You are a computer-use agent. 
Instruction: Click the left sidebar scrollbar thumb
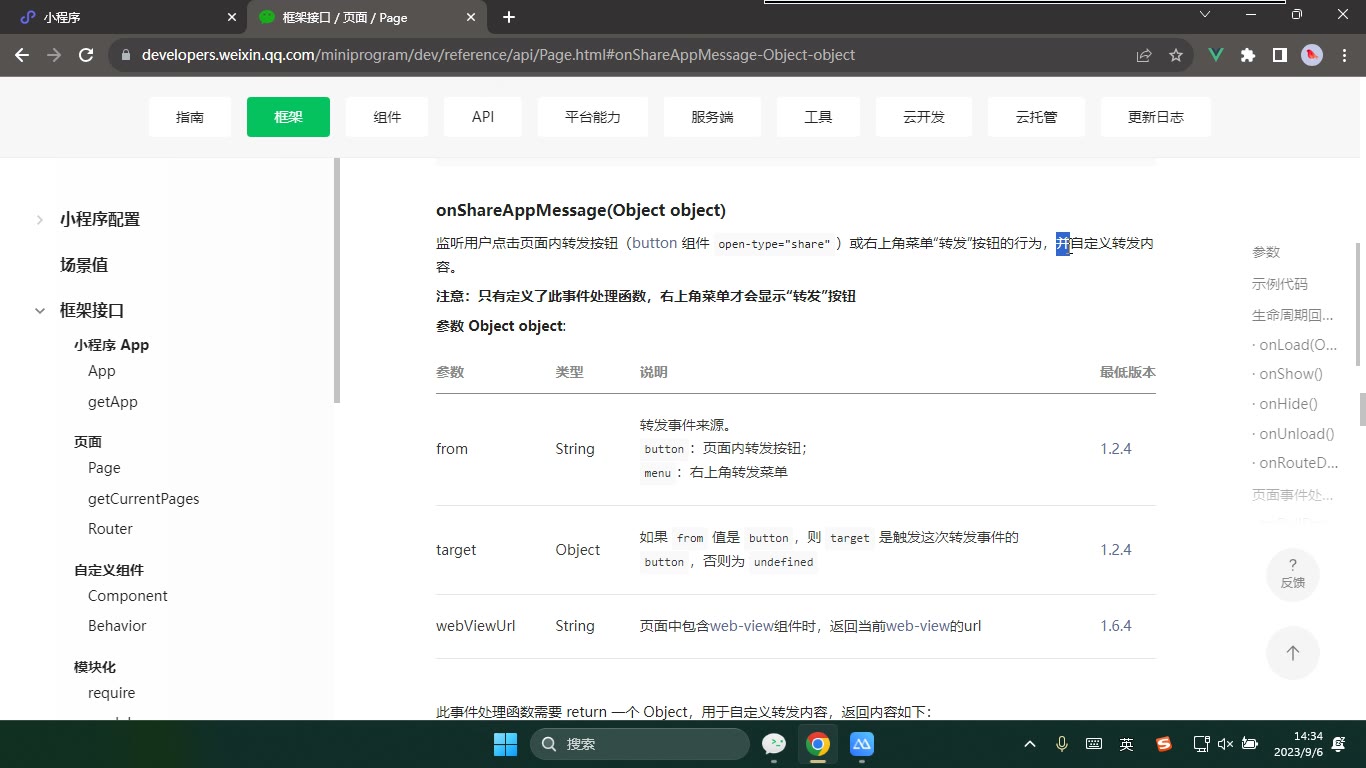click(337, 280)
